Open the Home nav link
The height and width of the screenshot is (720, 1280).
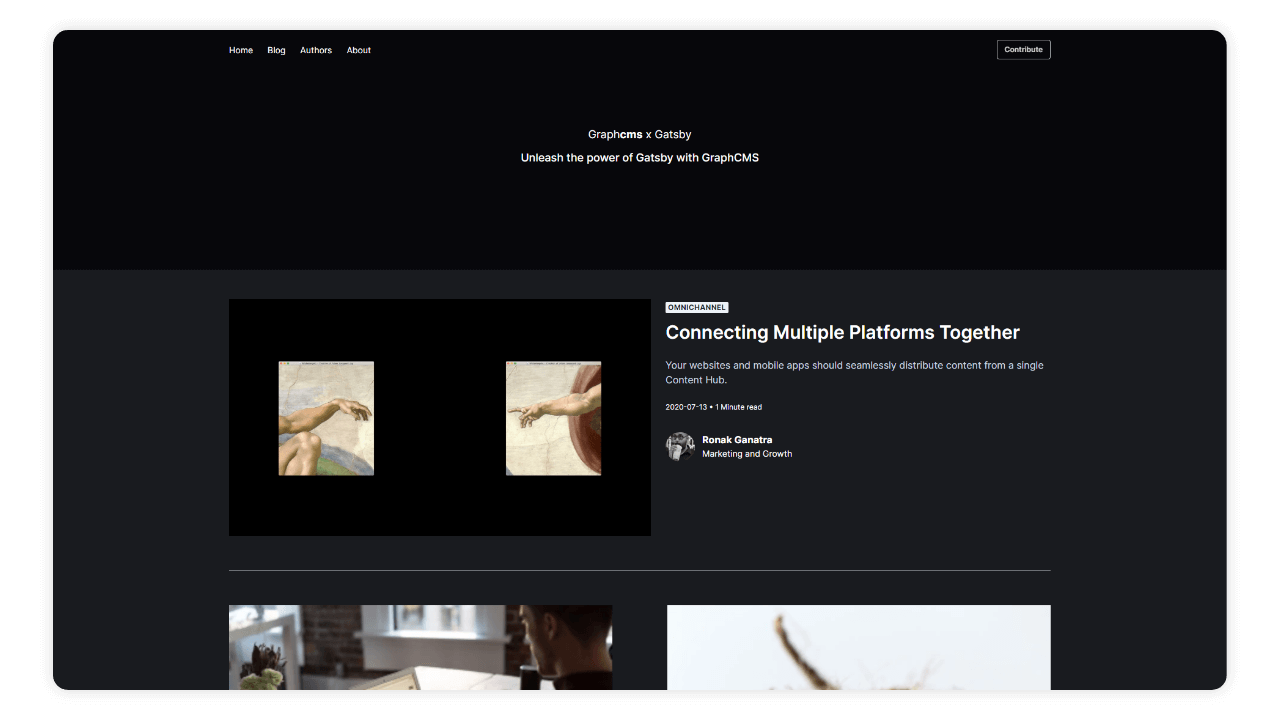click(241, 50)
